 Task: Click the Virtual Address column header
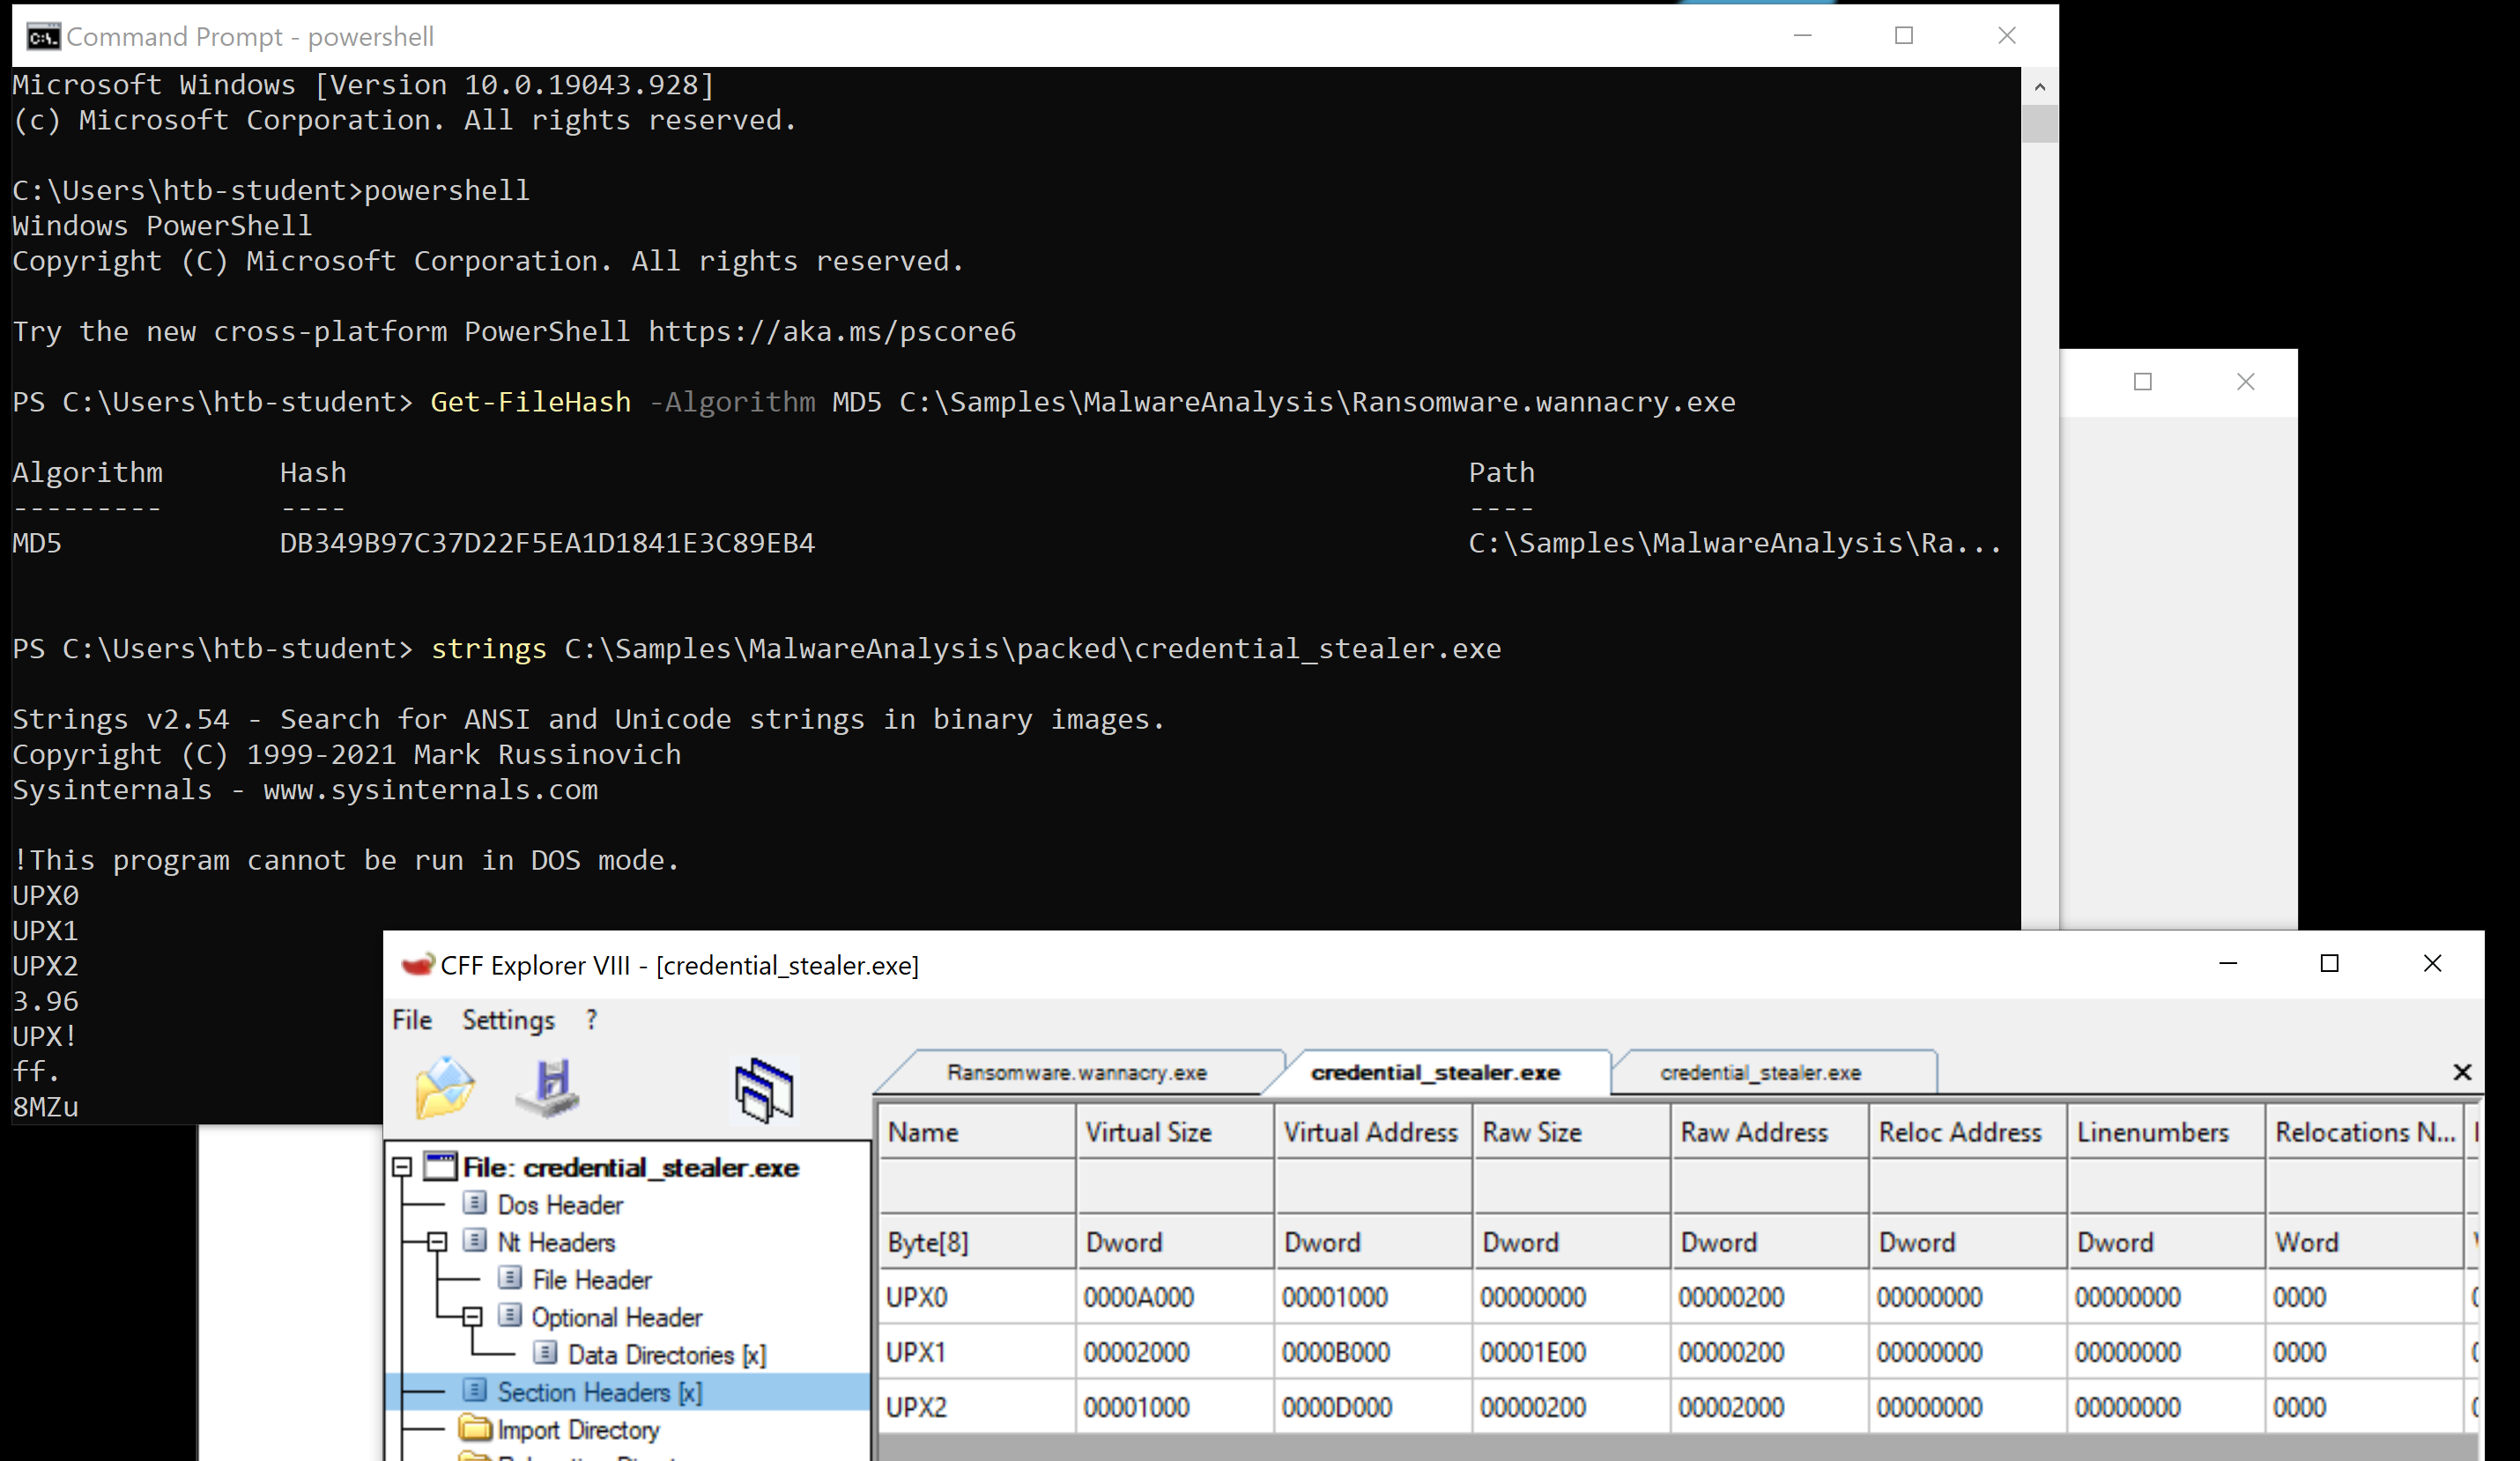click(1373, 1132)
